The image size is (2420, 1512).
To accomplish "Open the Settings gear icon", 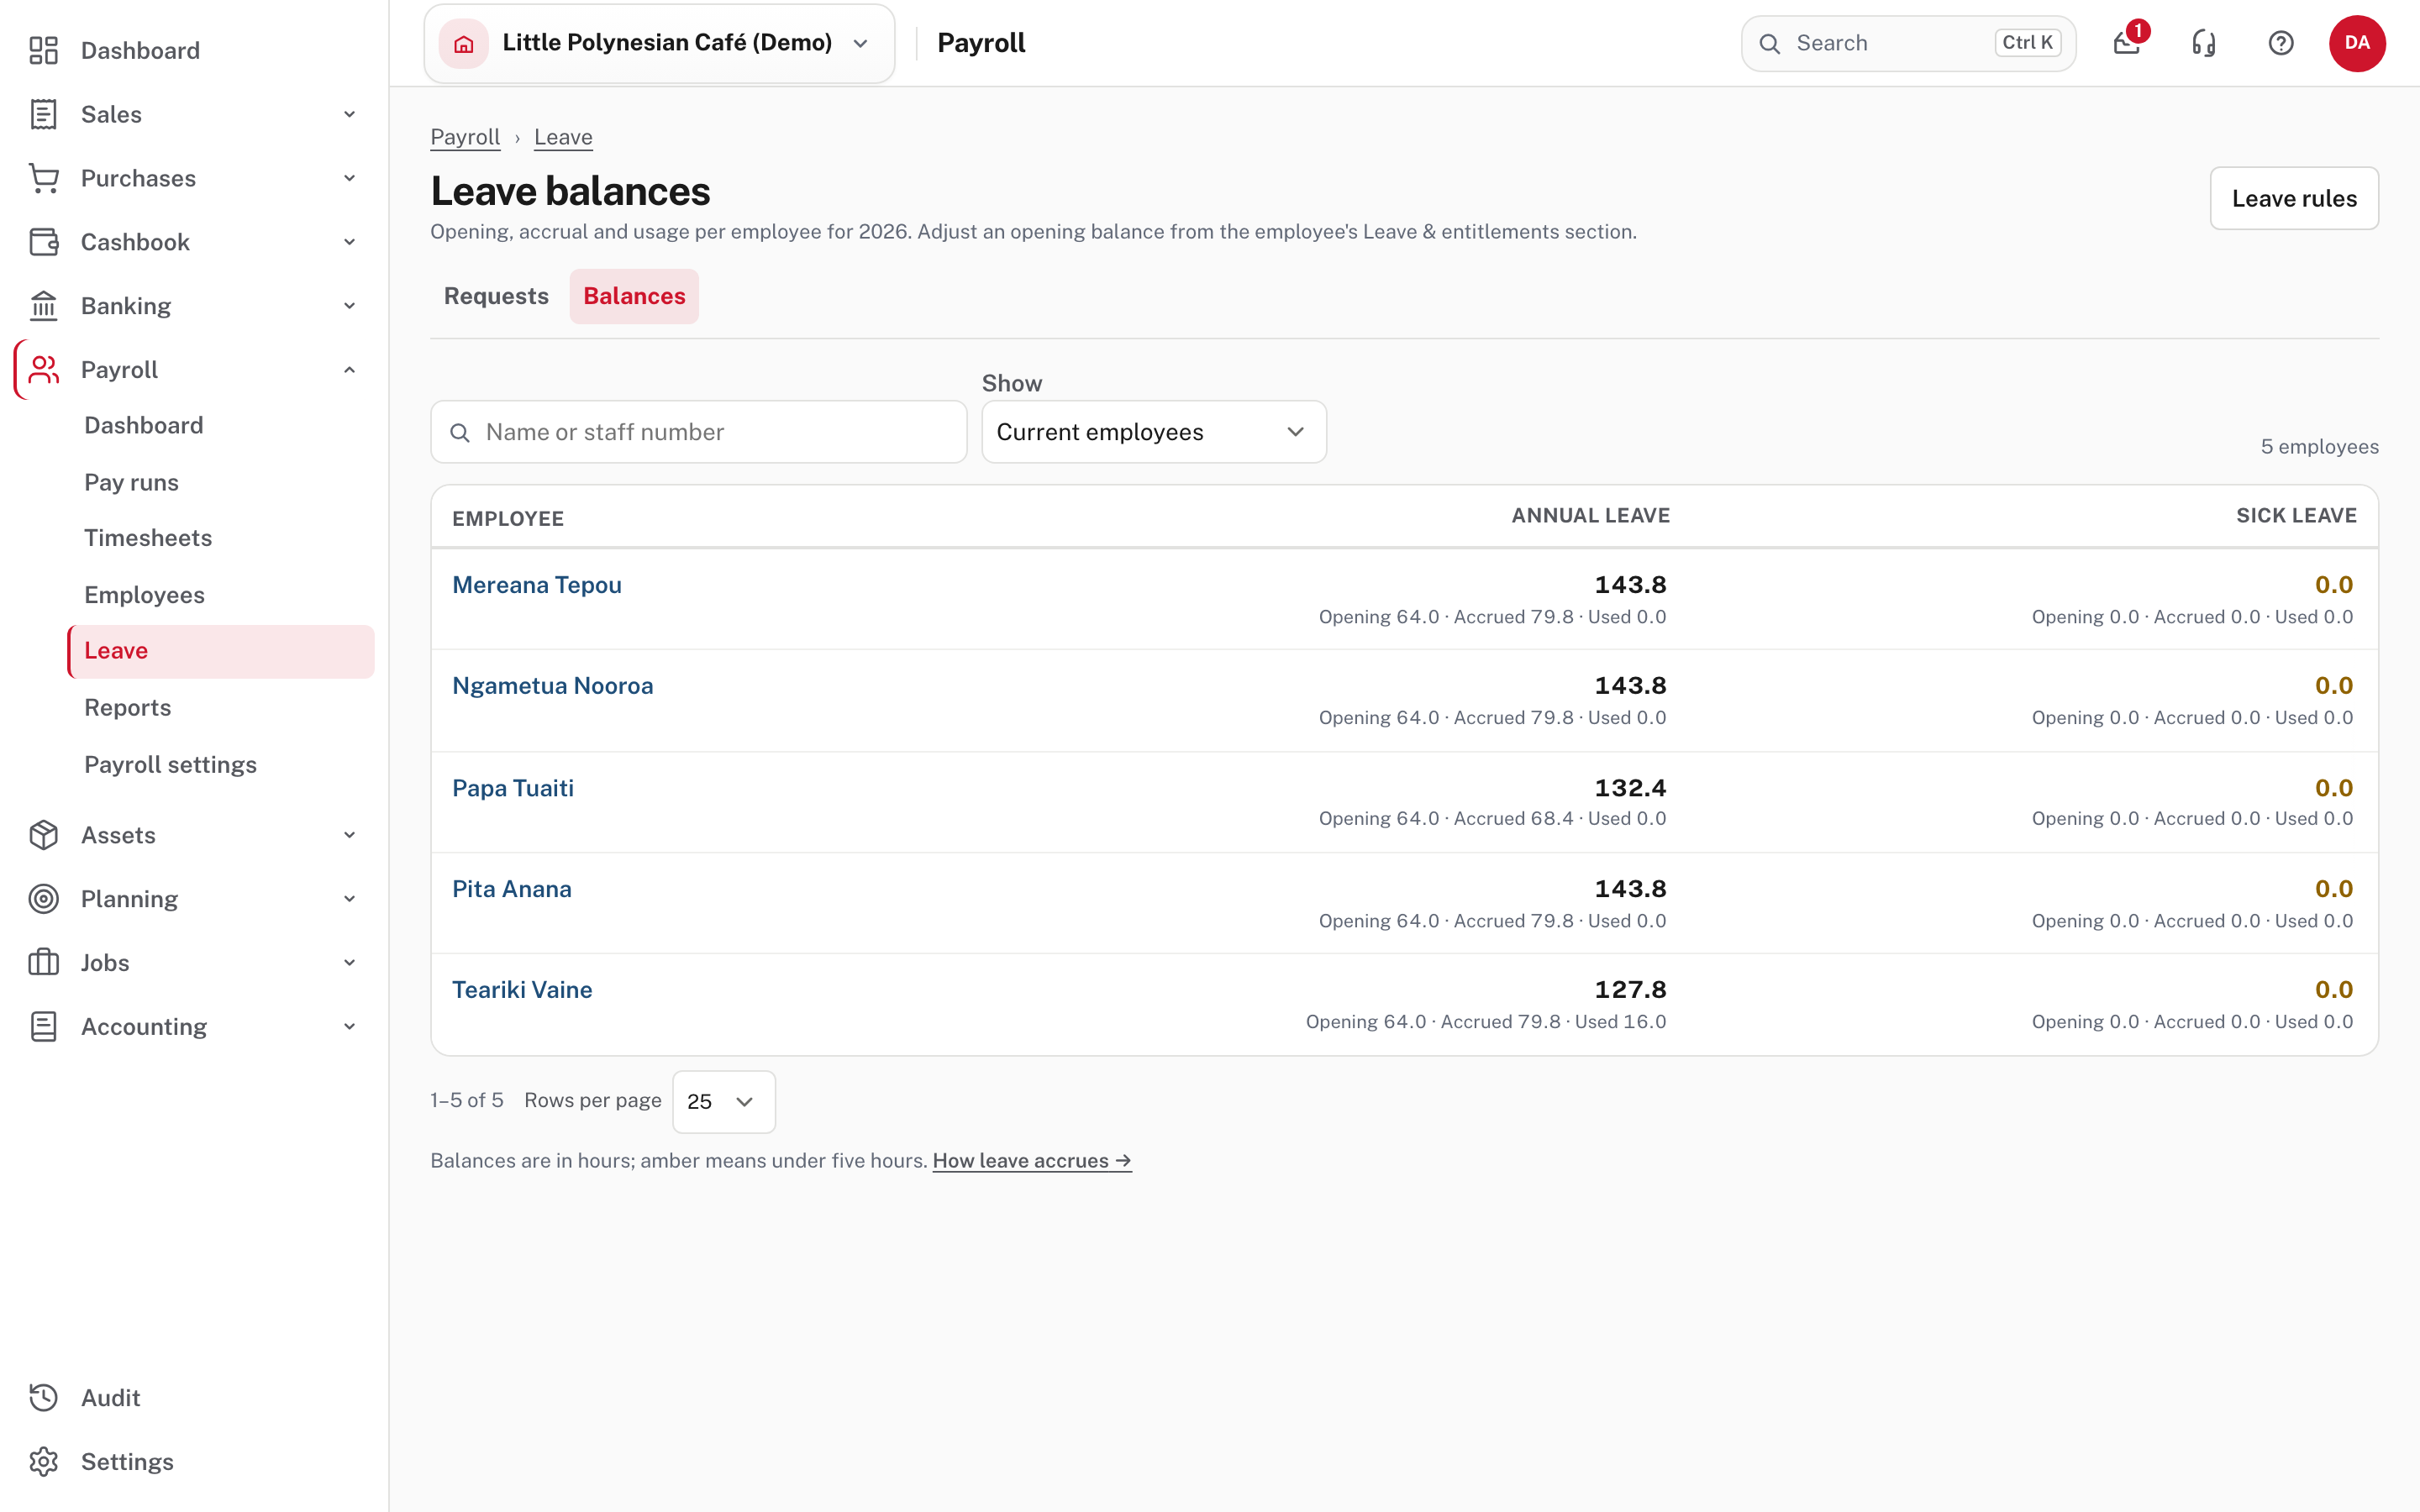I will [x=43, y=1462].
